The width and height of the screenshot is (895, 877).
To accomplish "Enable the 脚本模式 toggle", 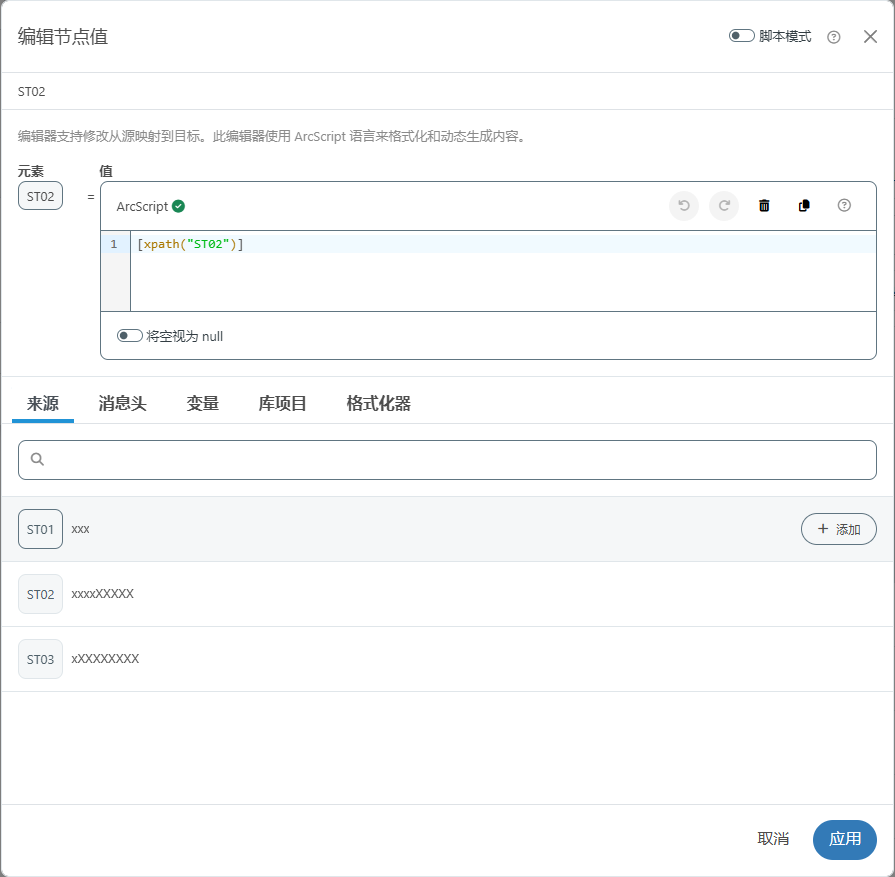I will (x=741, y=36).
